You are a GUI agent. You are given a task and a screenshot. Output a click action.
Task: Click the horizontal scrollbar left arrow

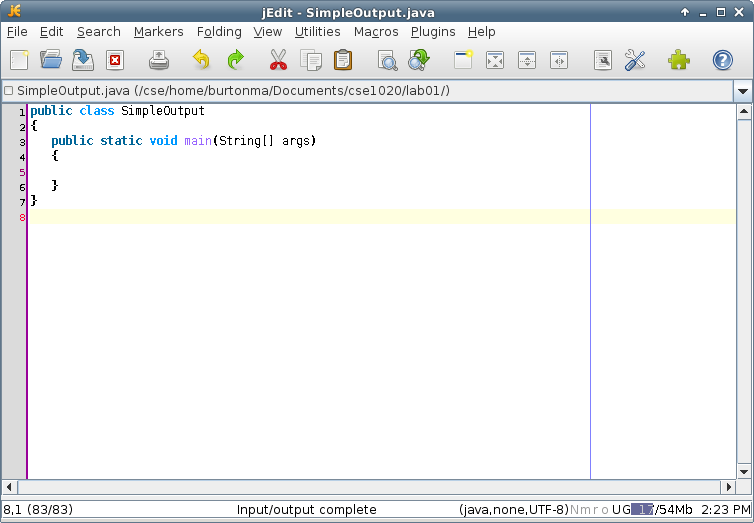point(9,487)
